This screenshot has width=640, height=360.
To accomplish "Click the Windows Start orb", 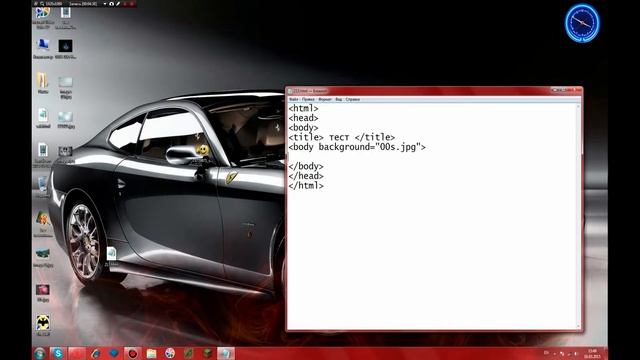I will point(40,353).
